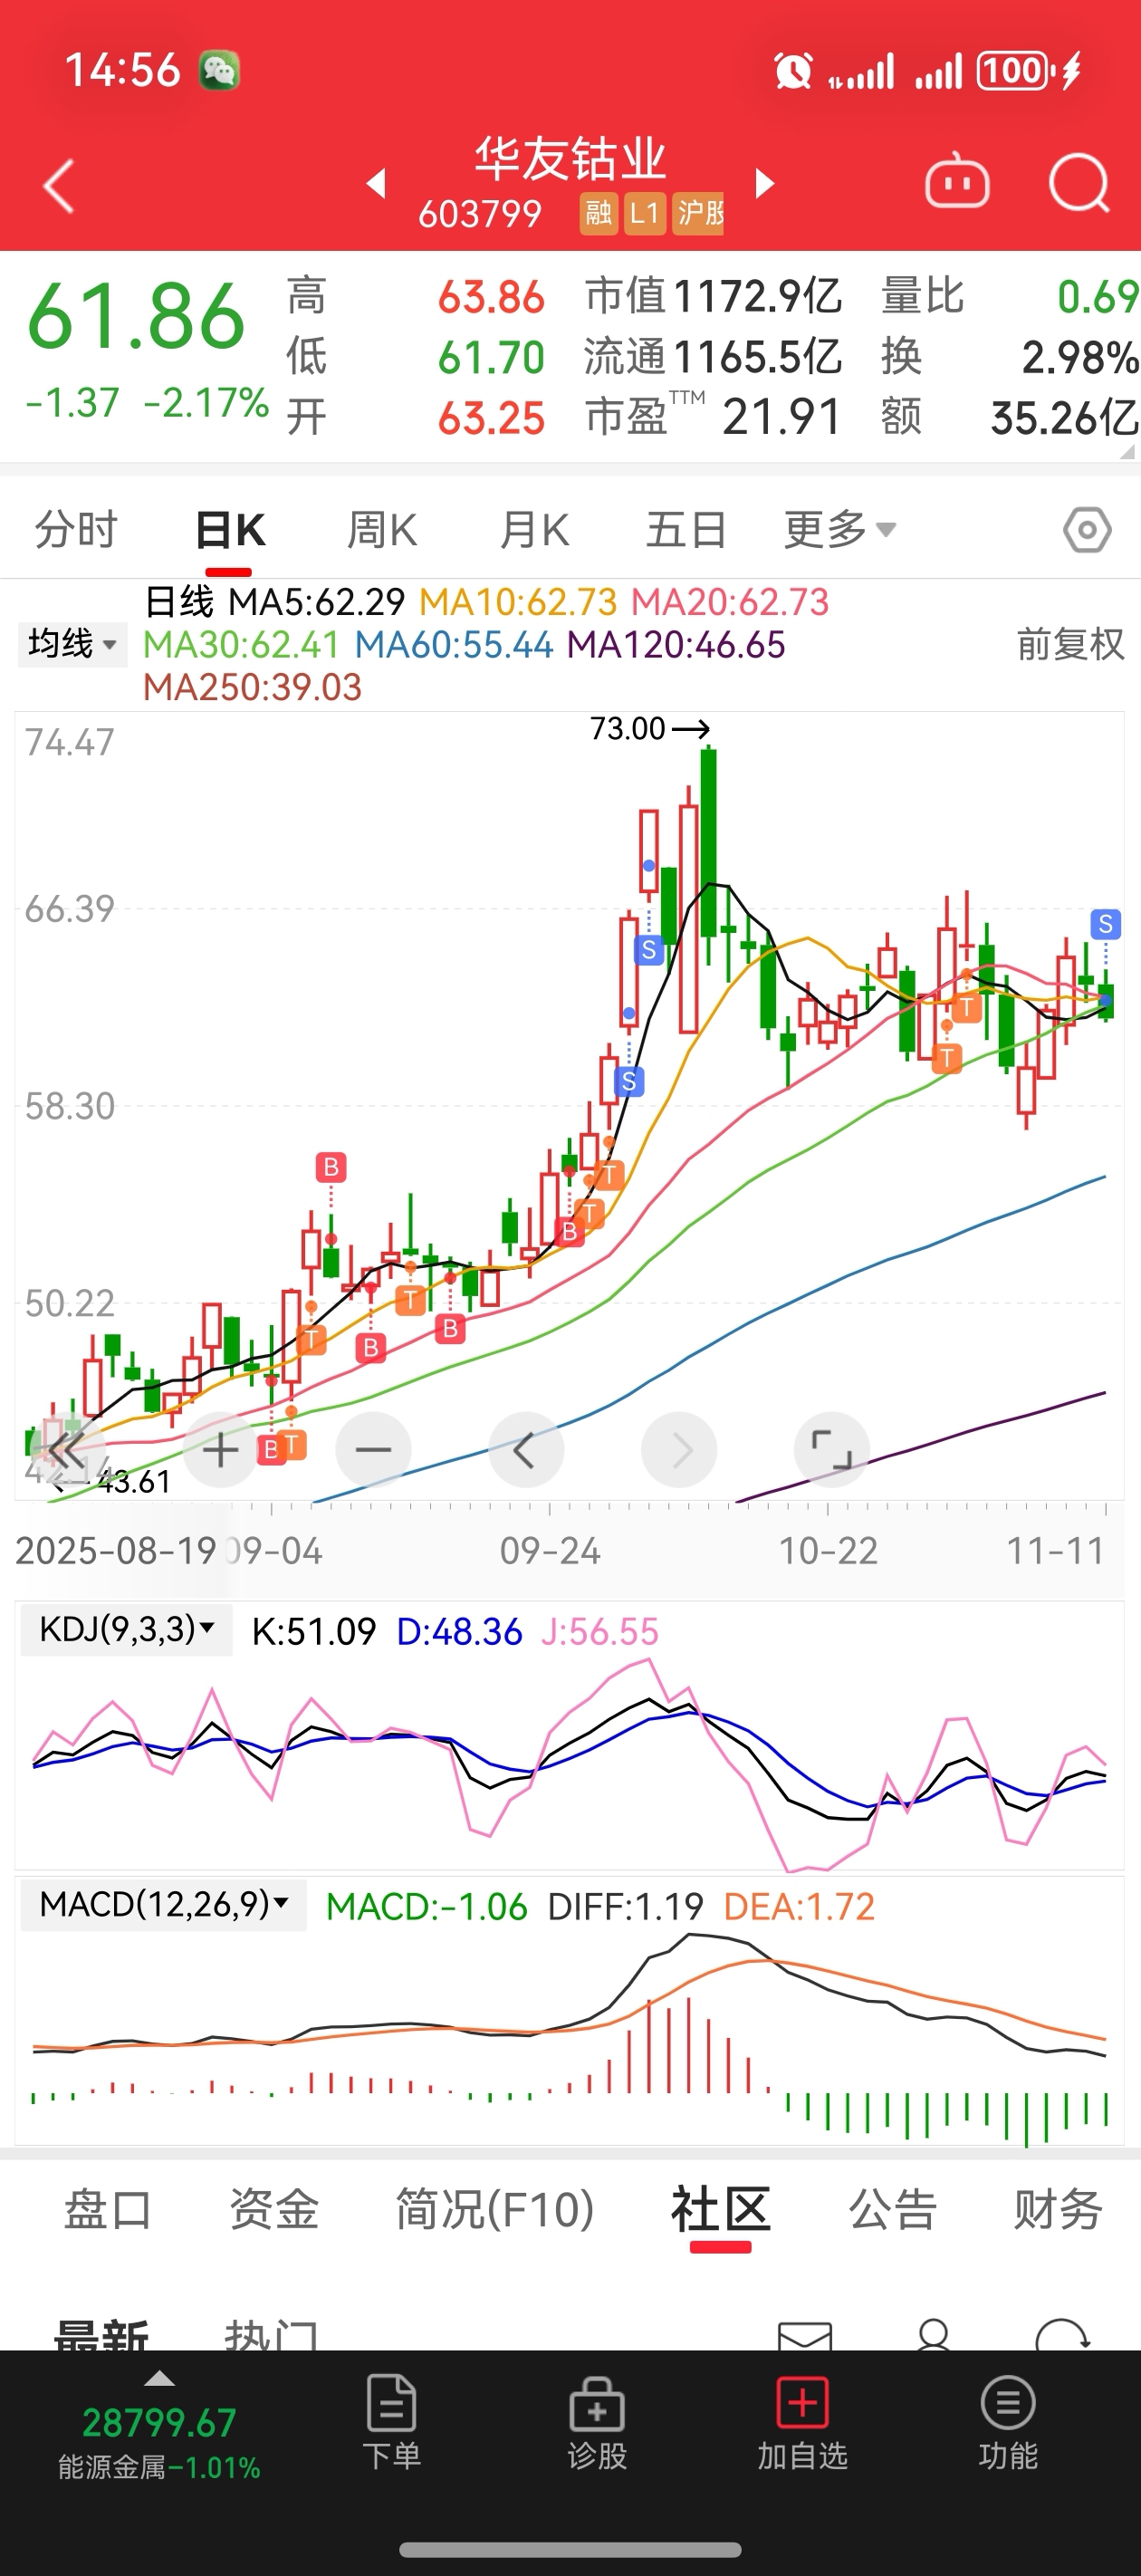Image resolution: width=1141 pixels, height=2576 pixels.
Task: Expand the chart to fullscreen
Action: (831, 1449)
